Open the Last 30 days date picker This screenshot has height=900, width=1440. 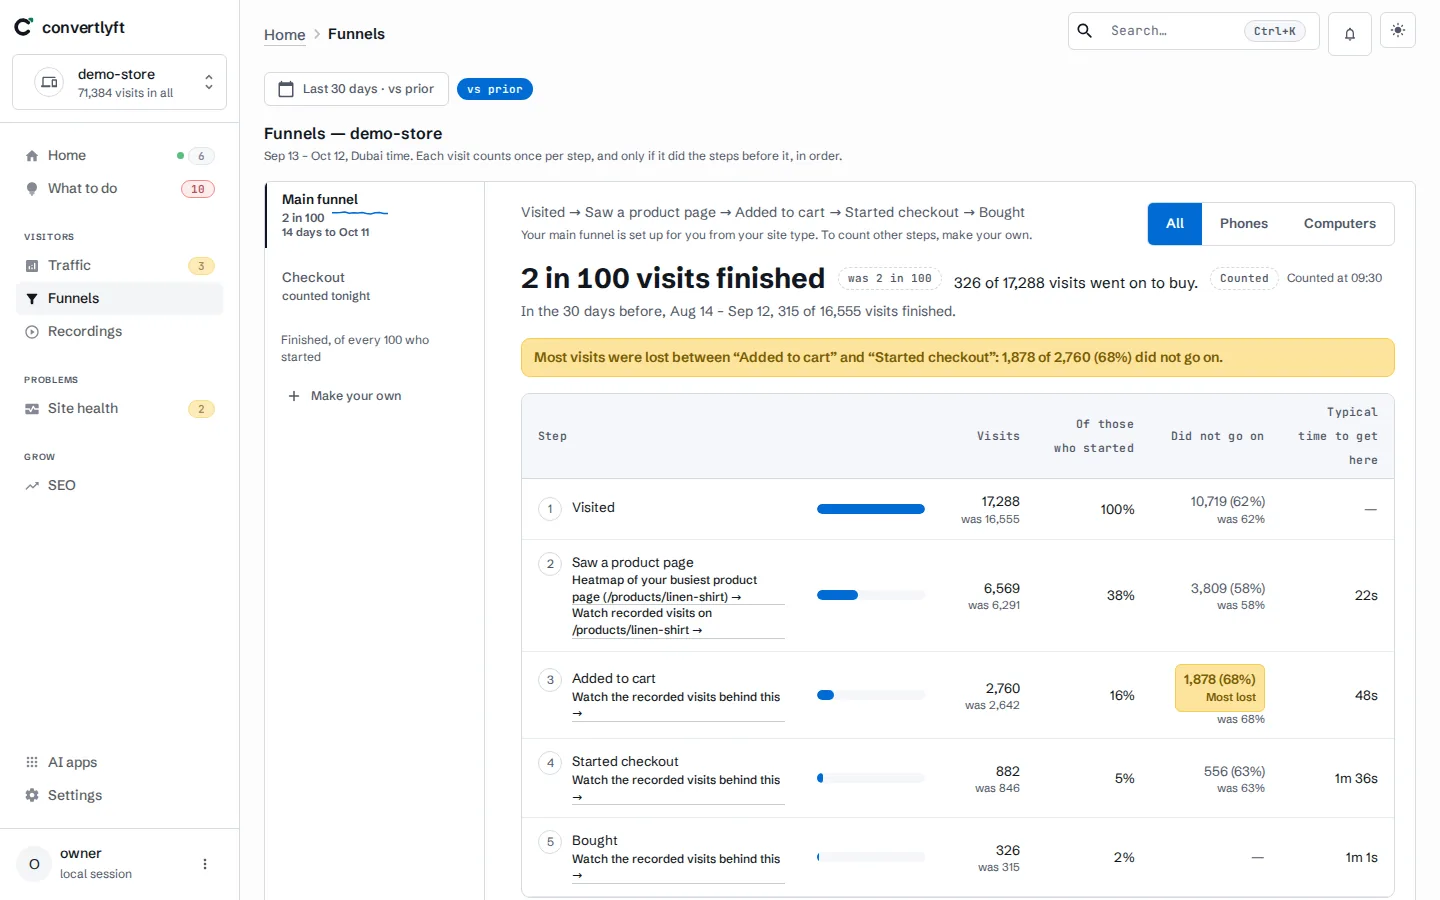pyautogui.click(x=356, y=89)
